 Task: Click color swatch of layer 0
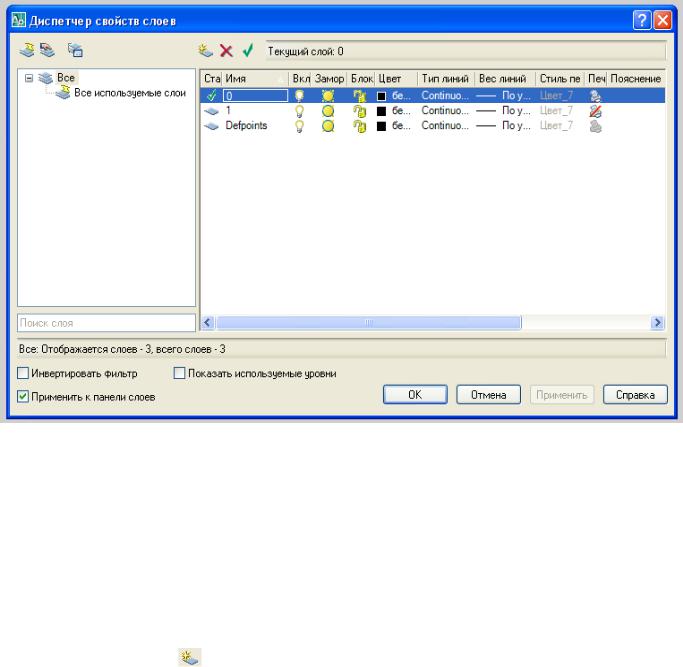tap(382, 96)
